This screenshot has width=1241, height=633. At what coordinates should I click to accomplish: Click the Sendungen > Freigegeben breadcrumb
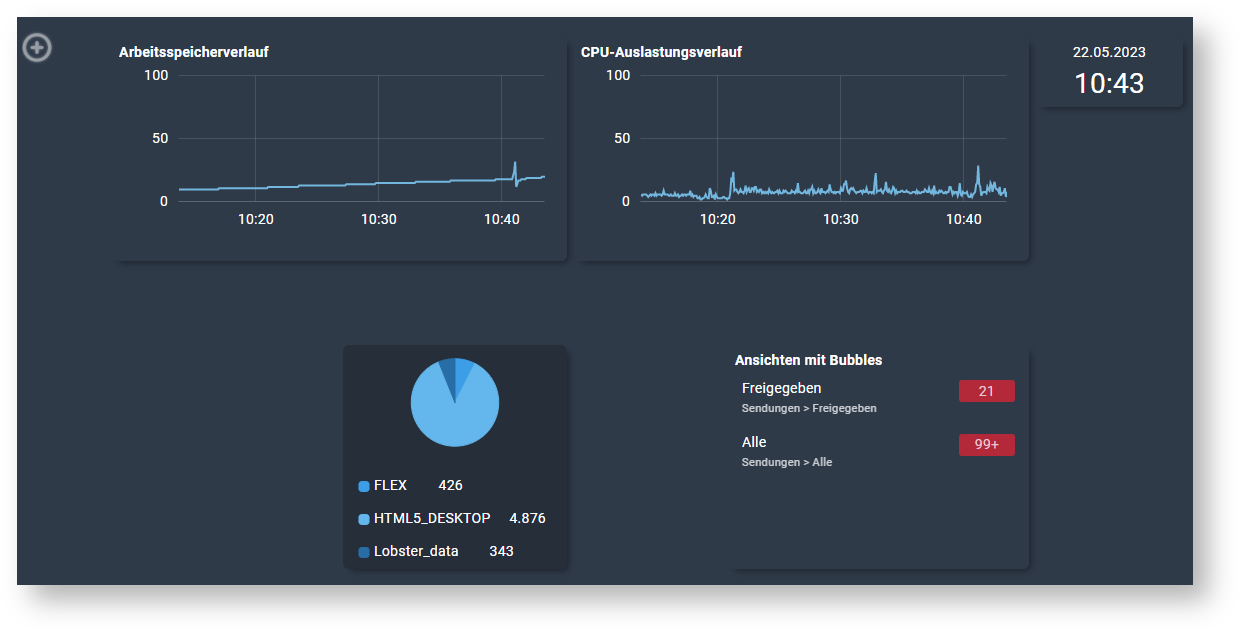[808, 409]
